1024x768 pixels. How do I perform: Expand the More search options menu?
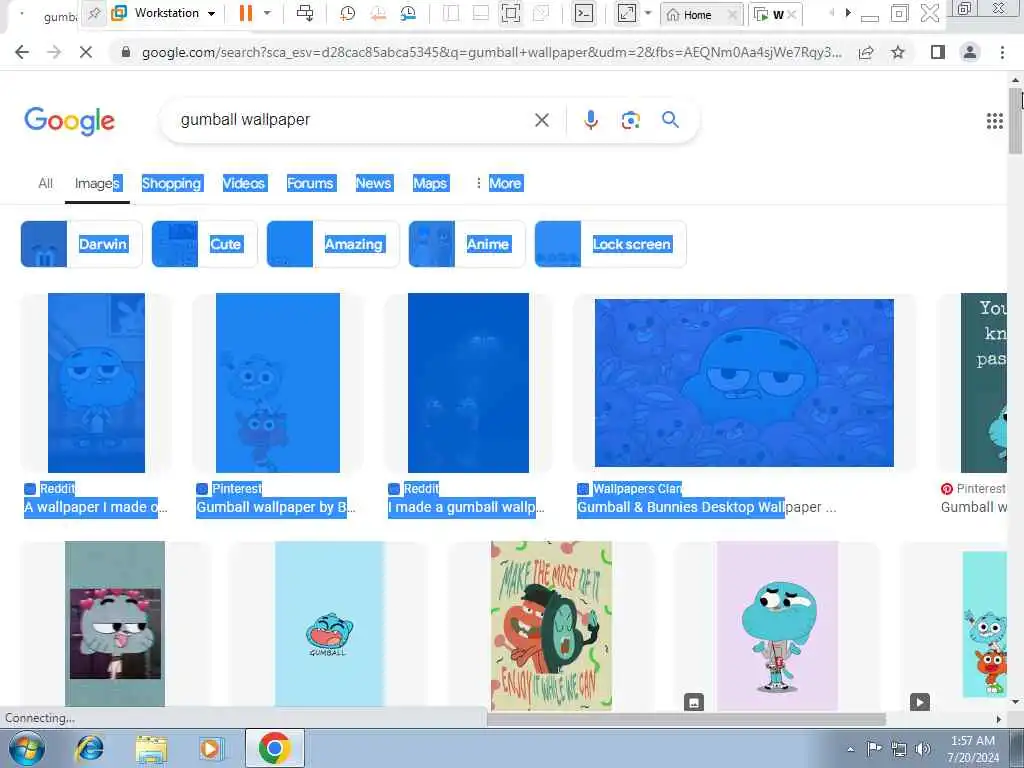(x=499, y=184)
